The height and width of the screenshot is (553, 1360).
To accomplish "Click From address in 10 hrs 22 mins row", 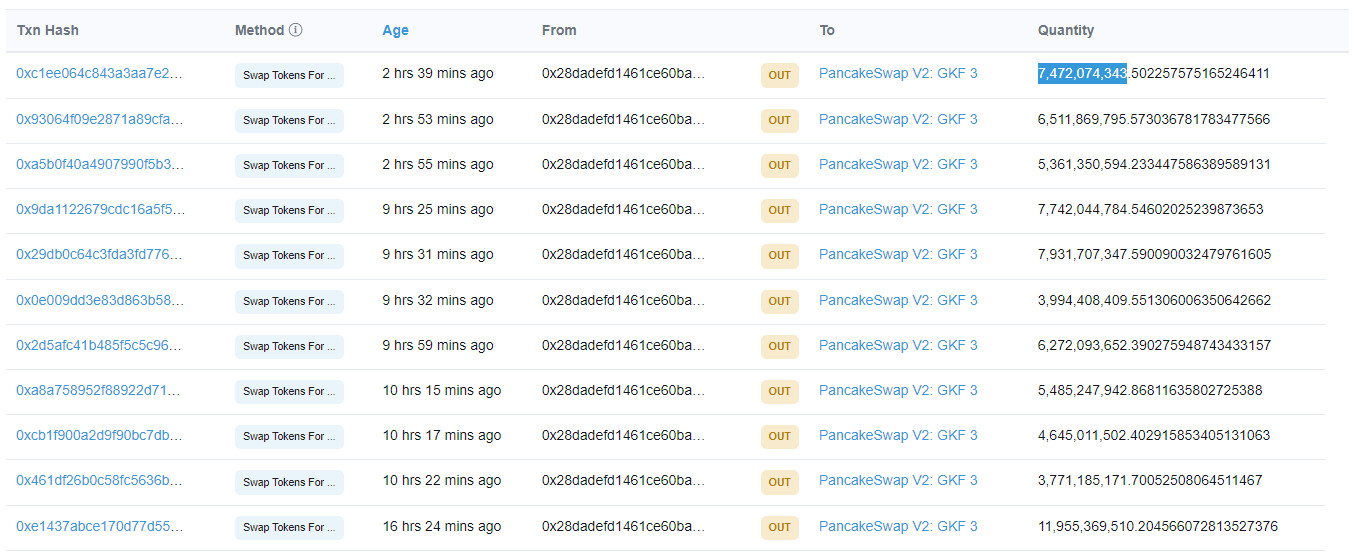I will (623, 481).
